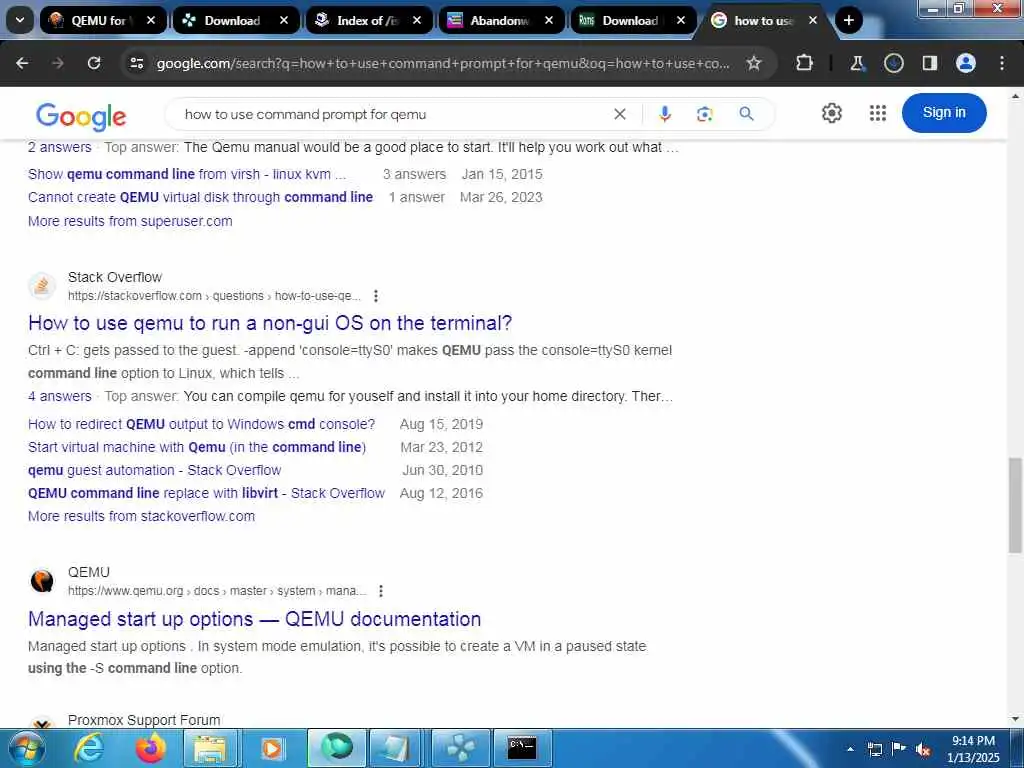
Task: Show hidden system tray icons
Action: (850, 749)
